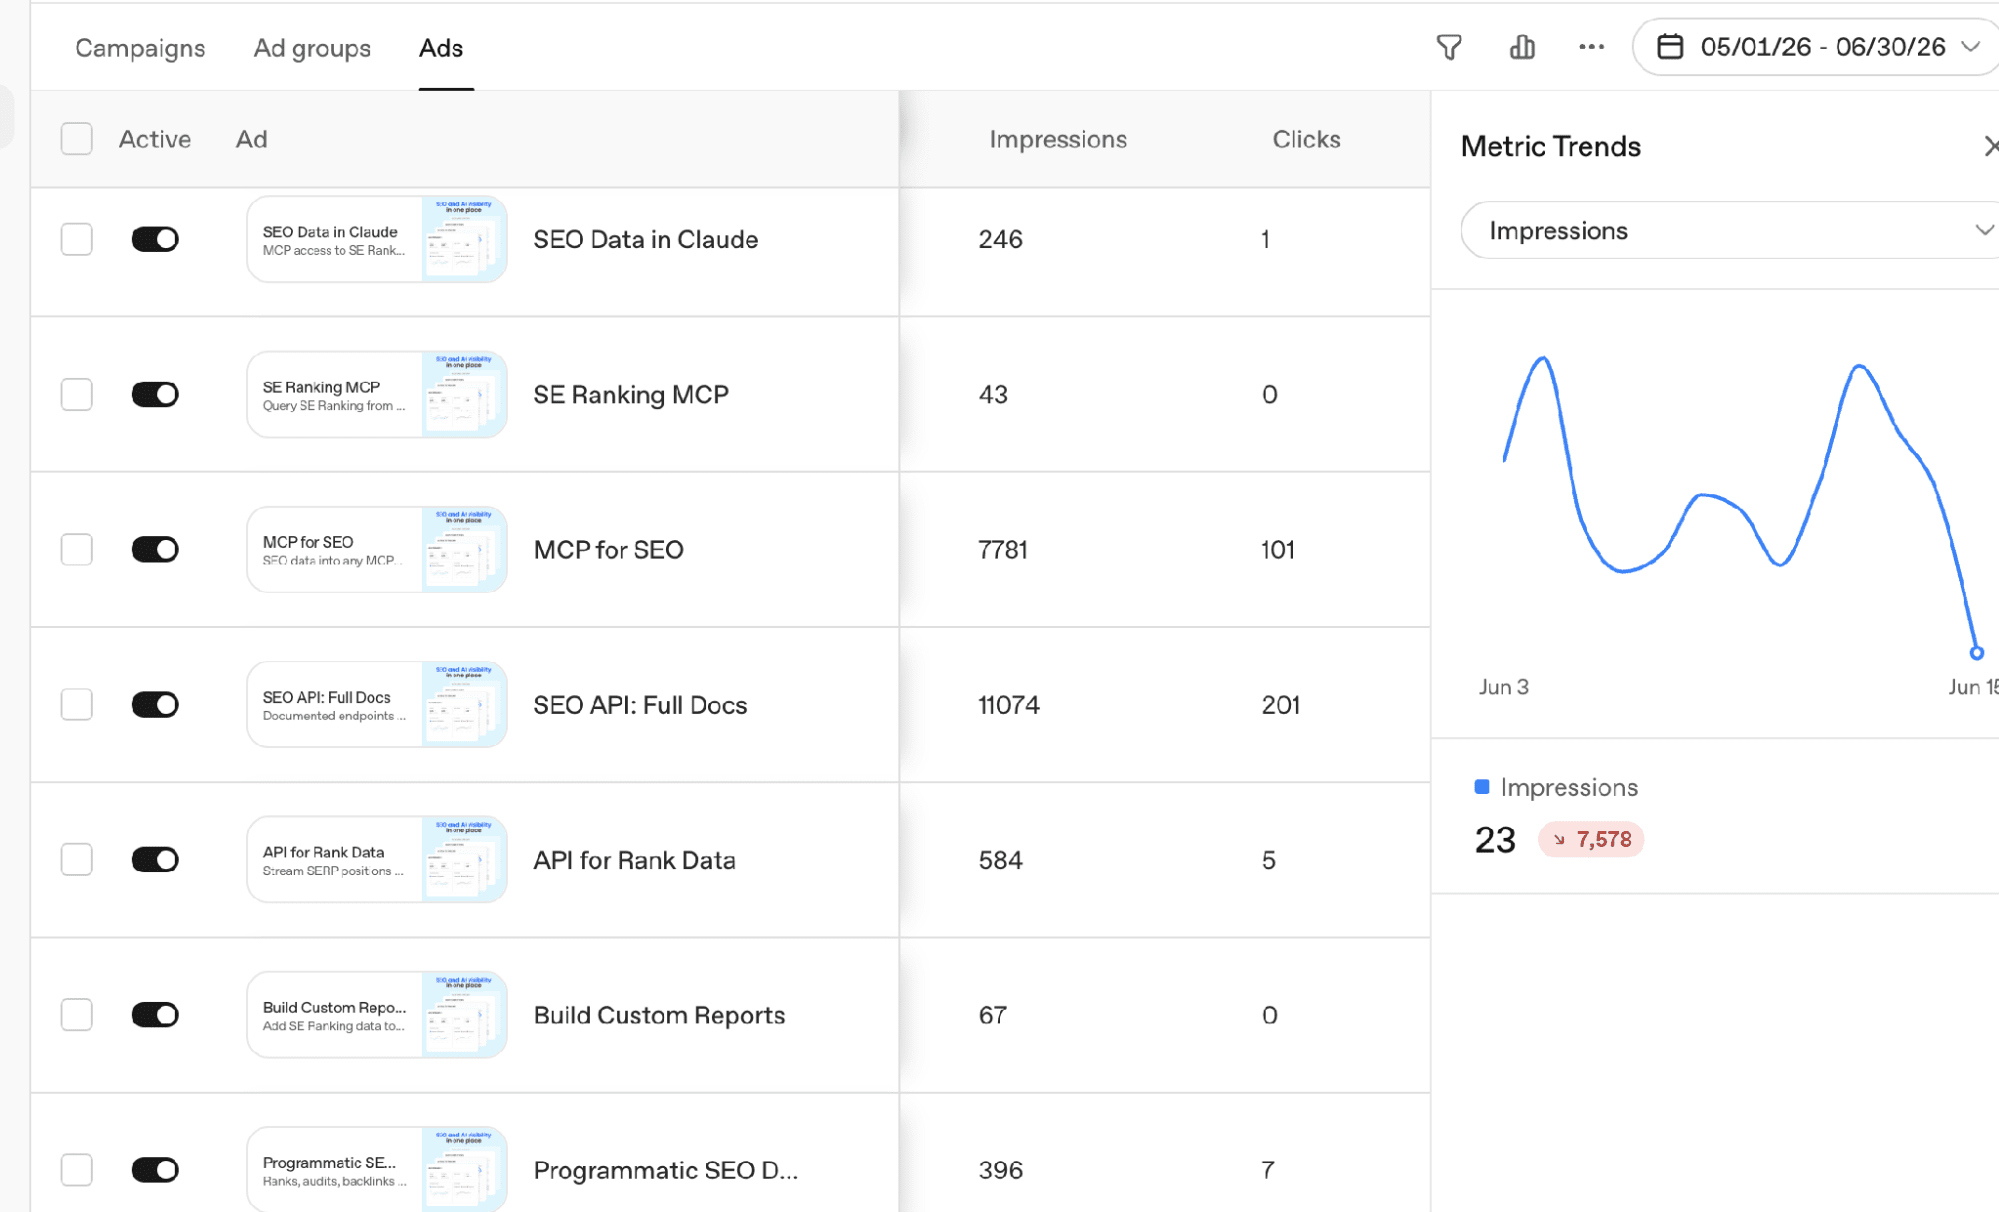Switch to the Campaigns tab

tap(140, 48)
